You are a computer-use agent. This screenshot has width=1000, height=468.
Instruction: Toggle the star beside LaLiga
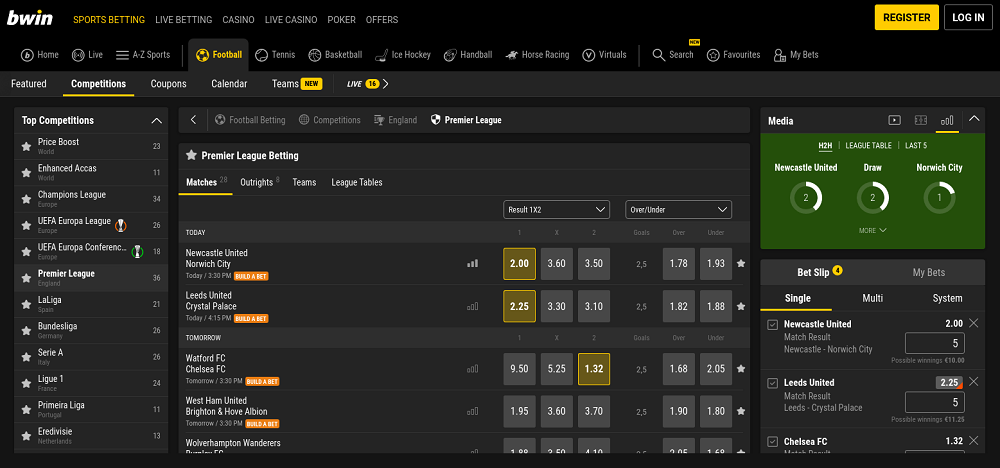tap(26, 304)
